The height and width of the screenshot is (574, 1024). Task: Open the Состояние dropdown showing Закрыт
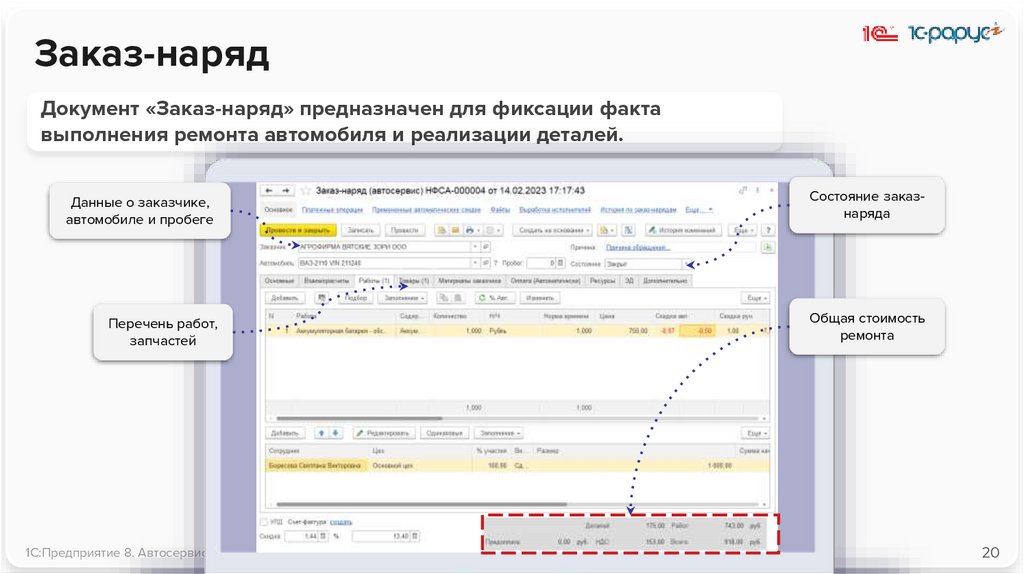point(688,264)
